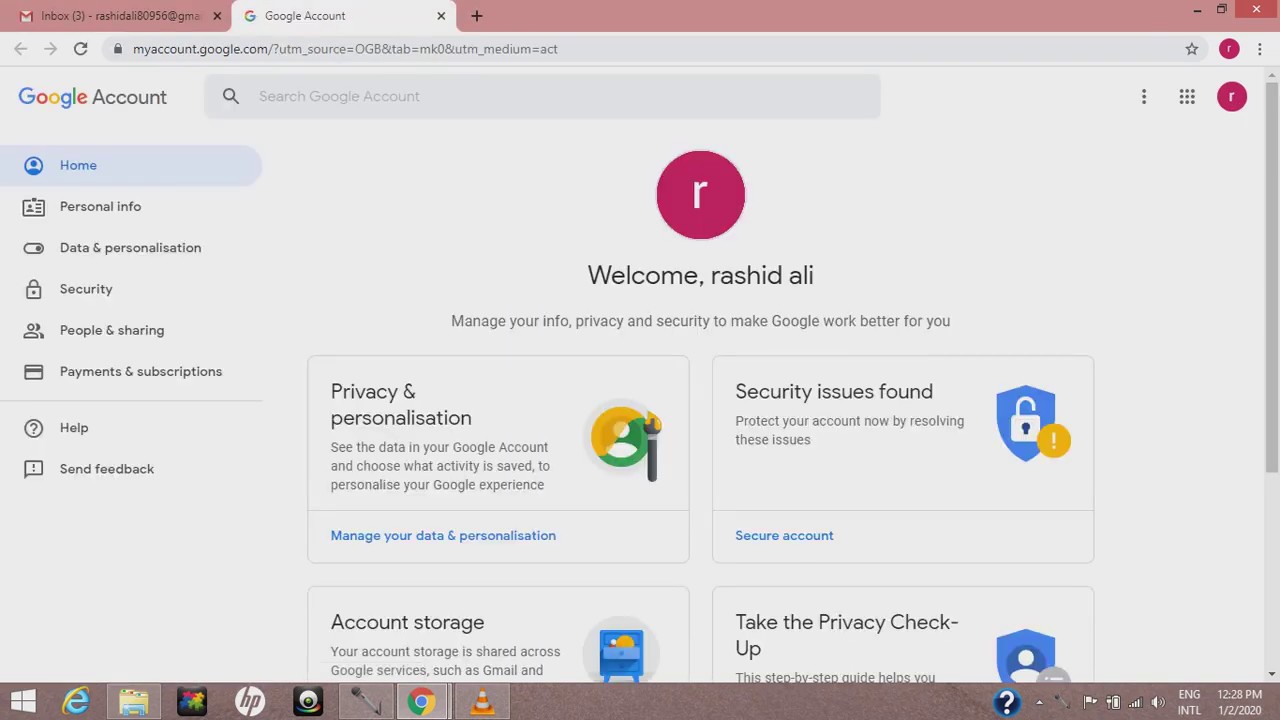Click the Data & personalisation toggle icon
Screen dimensions: 1280x720
tap(33, 248)
